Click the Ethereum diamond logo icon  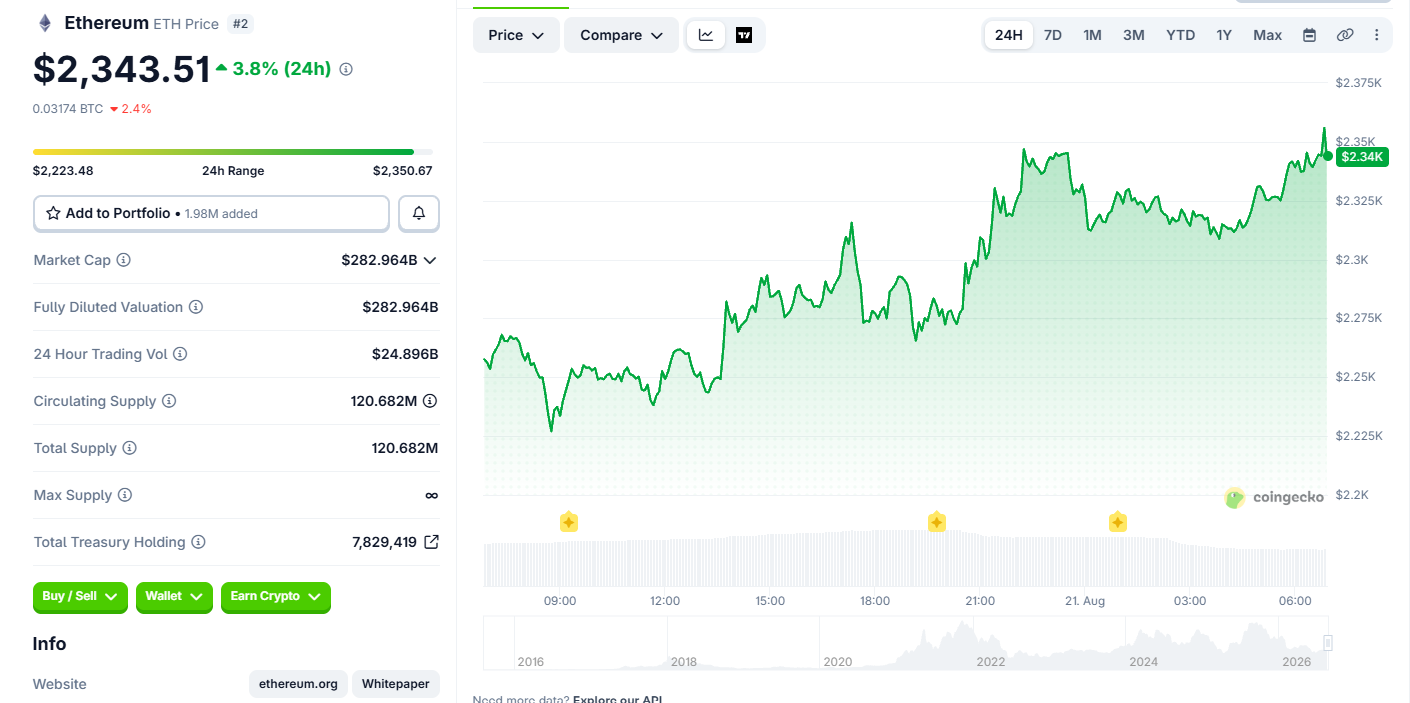pyautogui.click(x=44, y=23)
